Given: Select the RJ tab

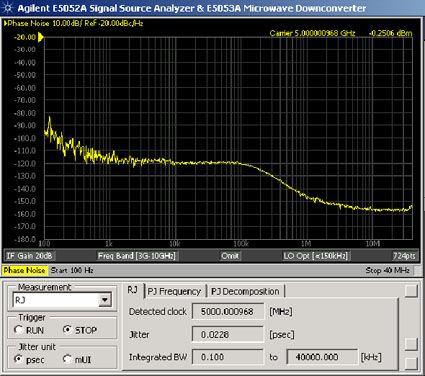Looking at the screenshot, I should click(x=133, y=290).
